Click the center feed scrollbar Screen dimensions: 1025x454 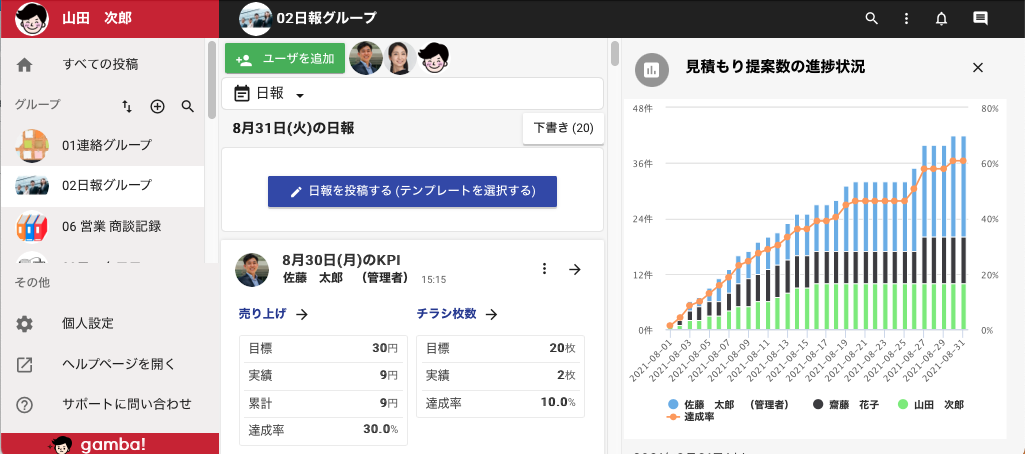(614, 54)
